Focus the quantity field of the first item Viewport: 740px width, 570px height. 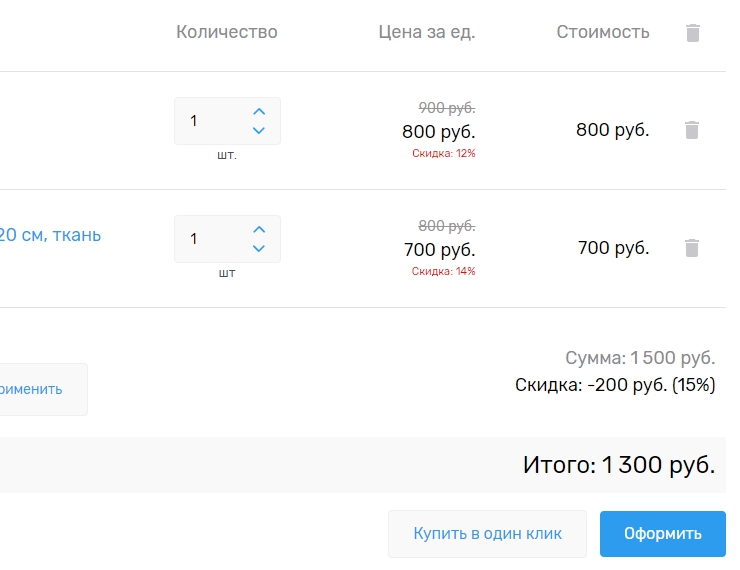pos(208,121)
